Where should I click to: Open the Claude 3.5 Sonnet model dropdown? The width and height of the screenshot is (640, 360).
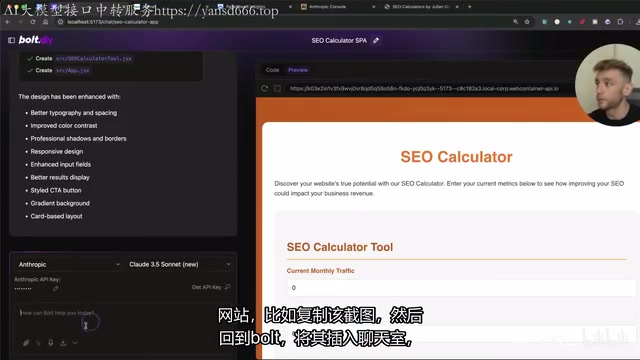point(179,264)
